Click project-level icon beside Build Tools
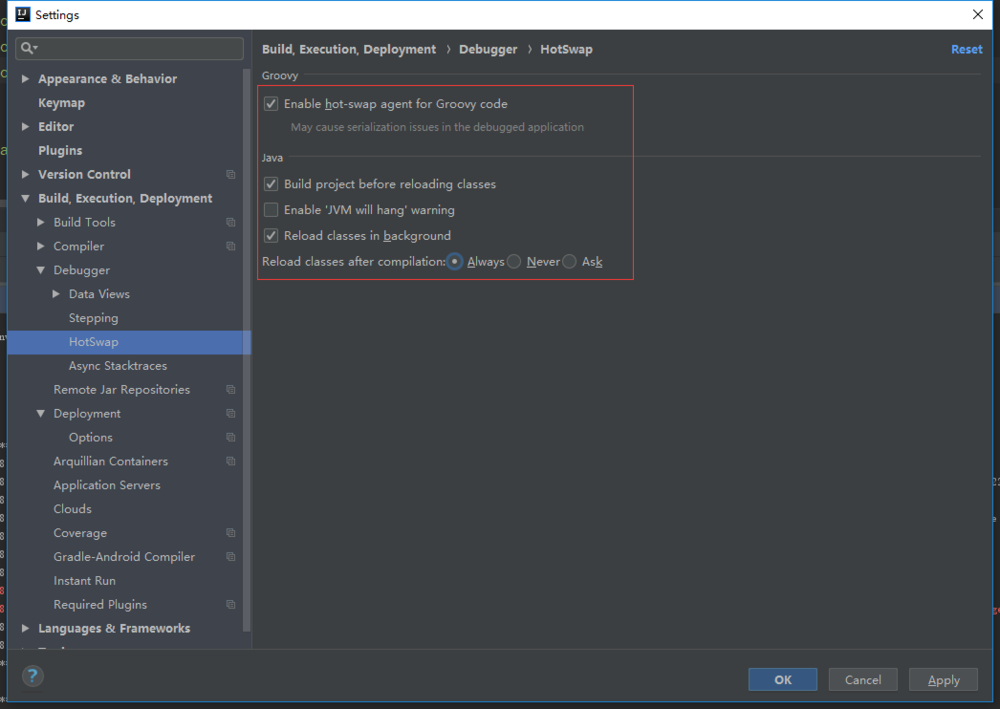Image resolution: width=1000 pixels, height=709 pixels. click(x=231, y=222)
